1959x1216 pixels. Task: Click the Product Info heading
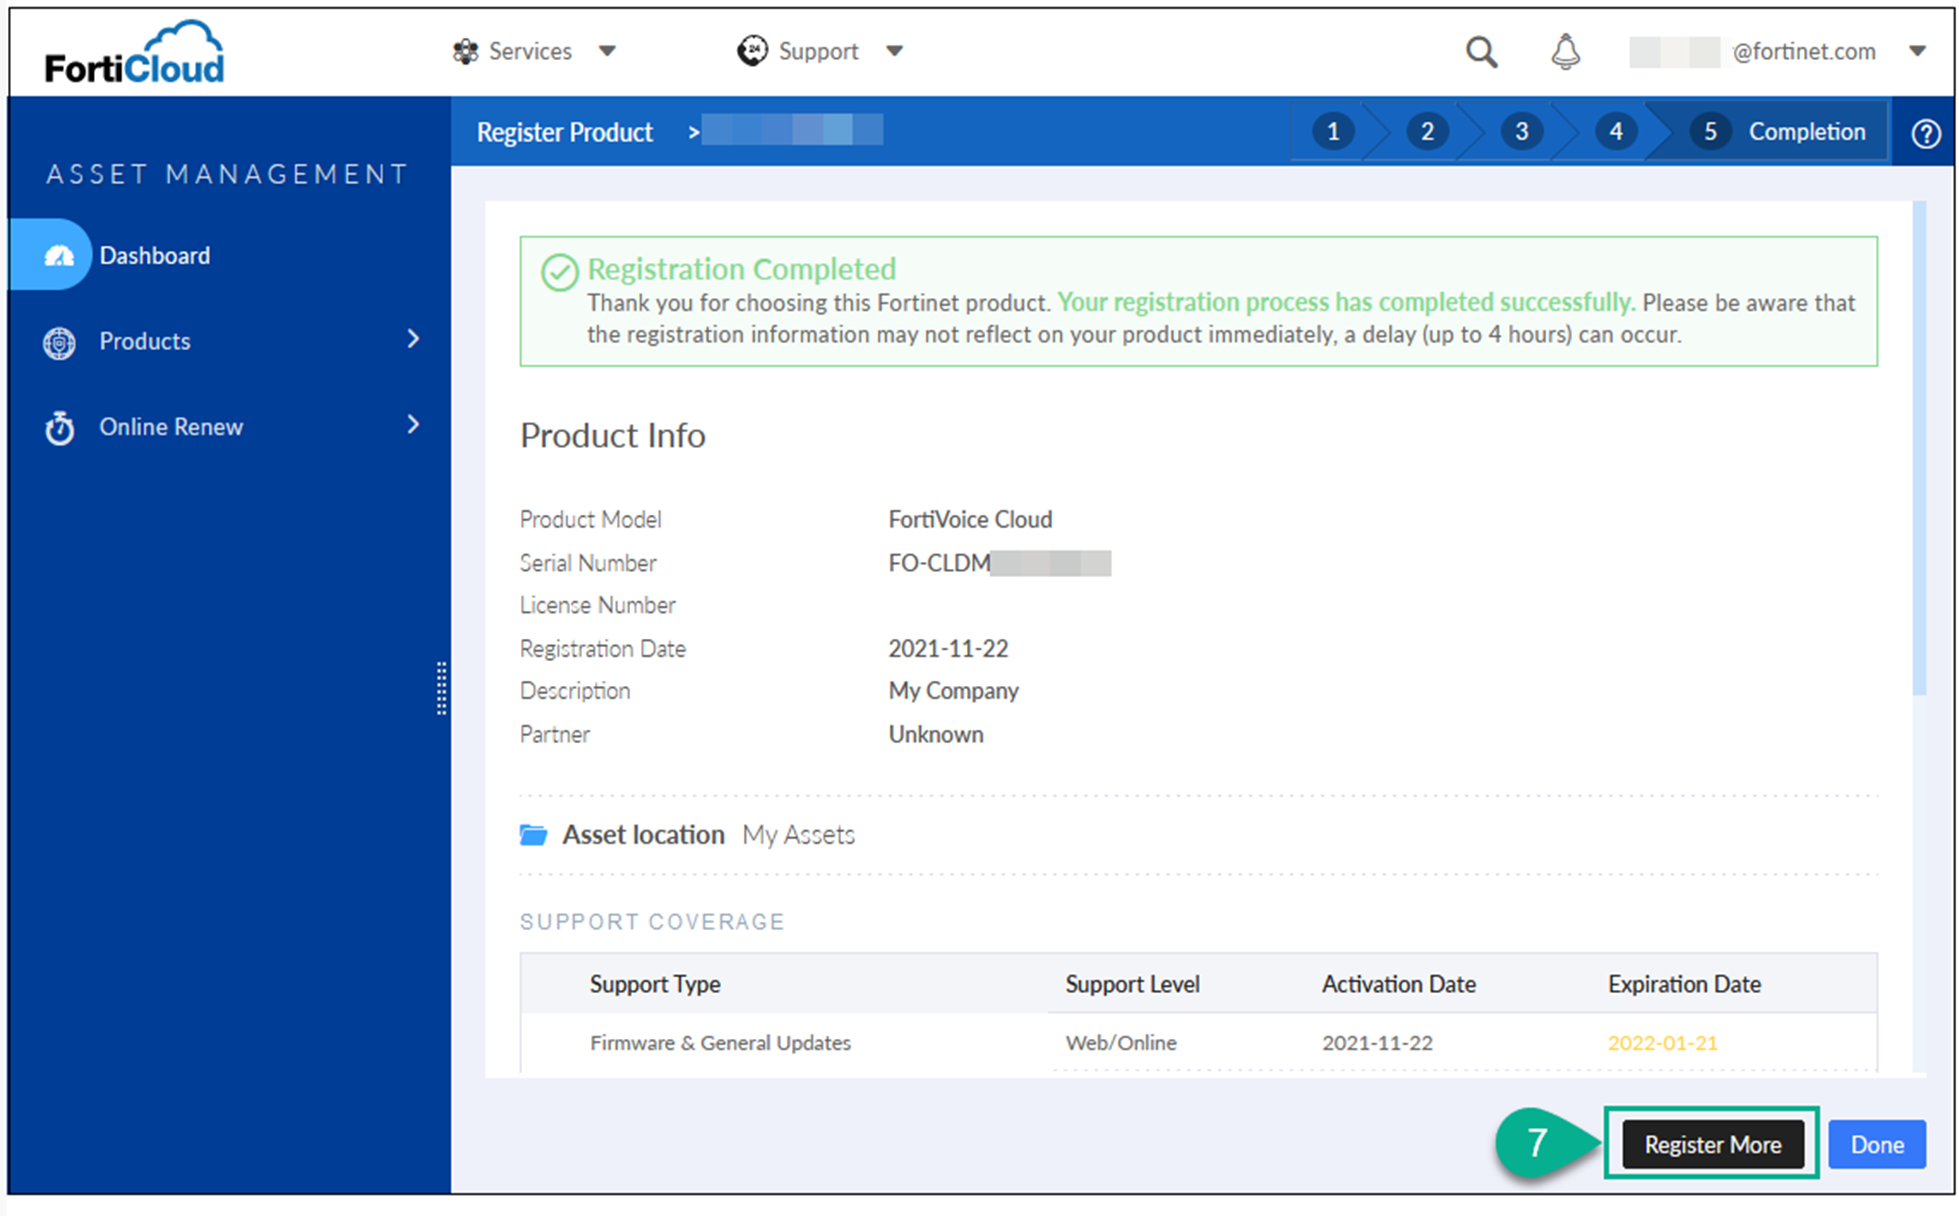point(612,435)
